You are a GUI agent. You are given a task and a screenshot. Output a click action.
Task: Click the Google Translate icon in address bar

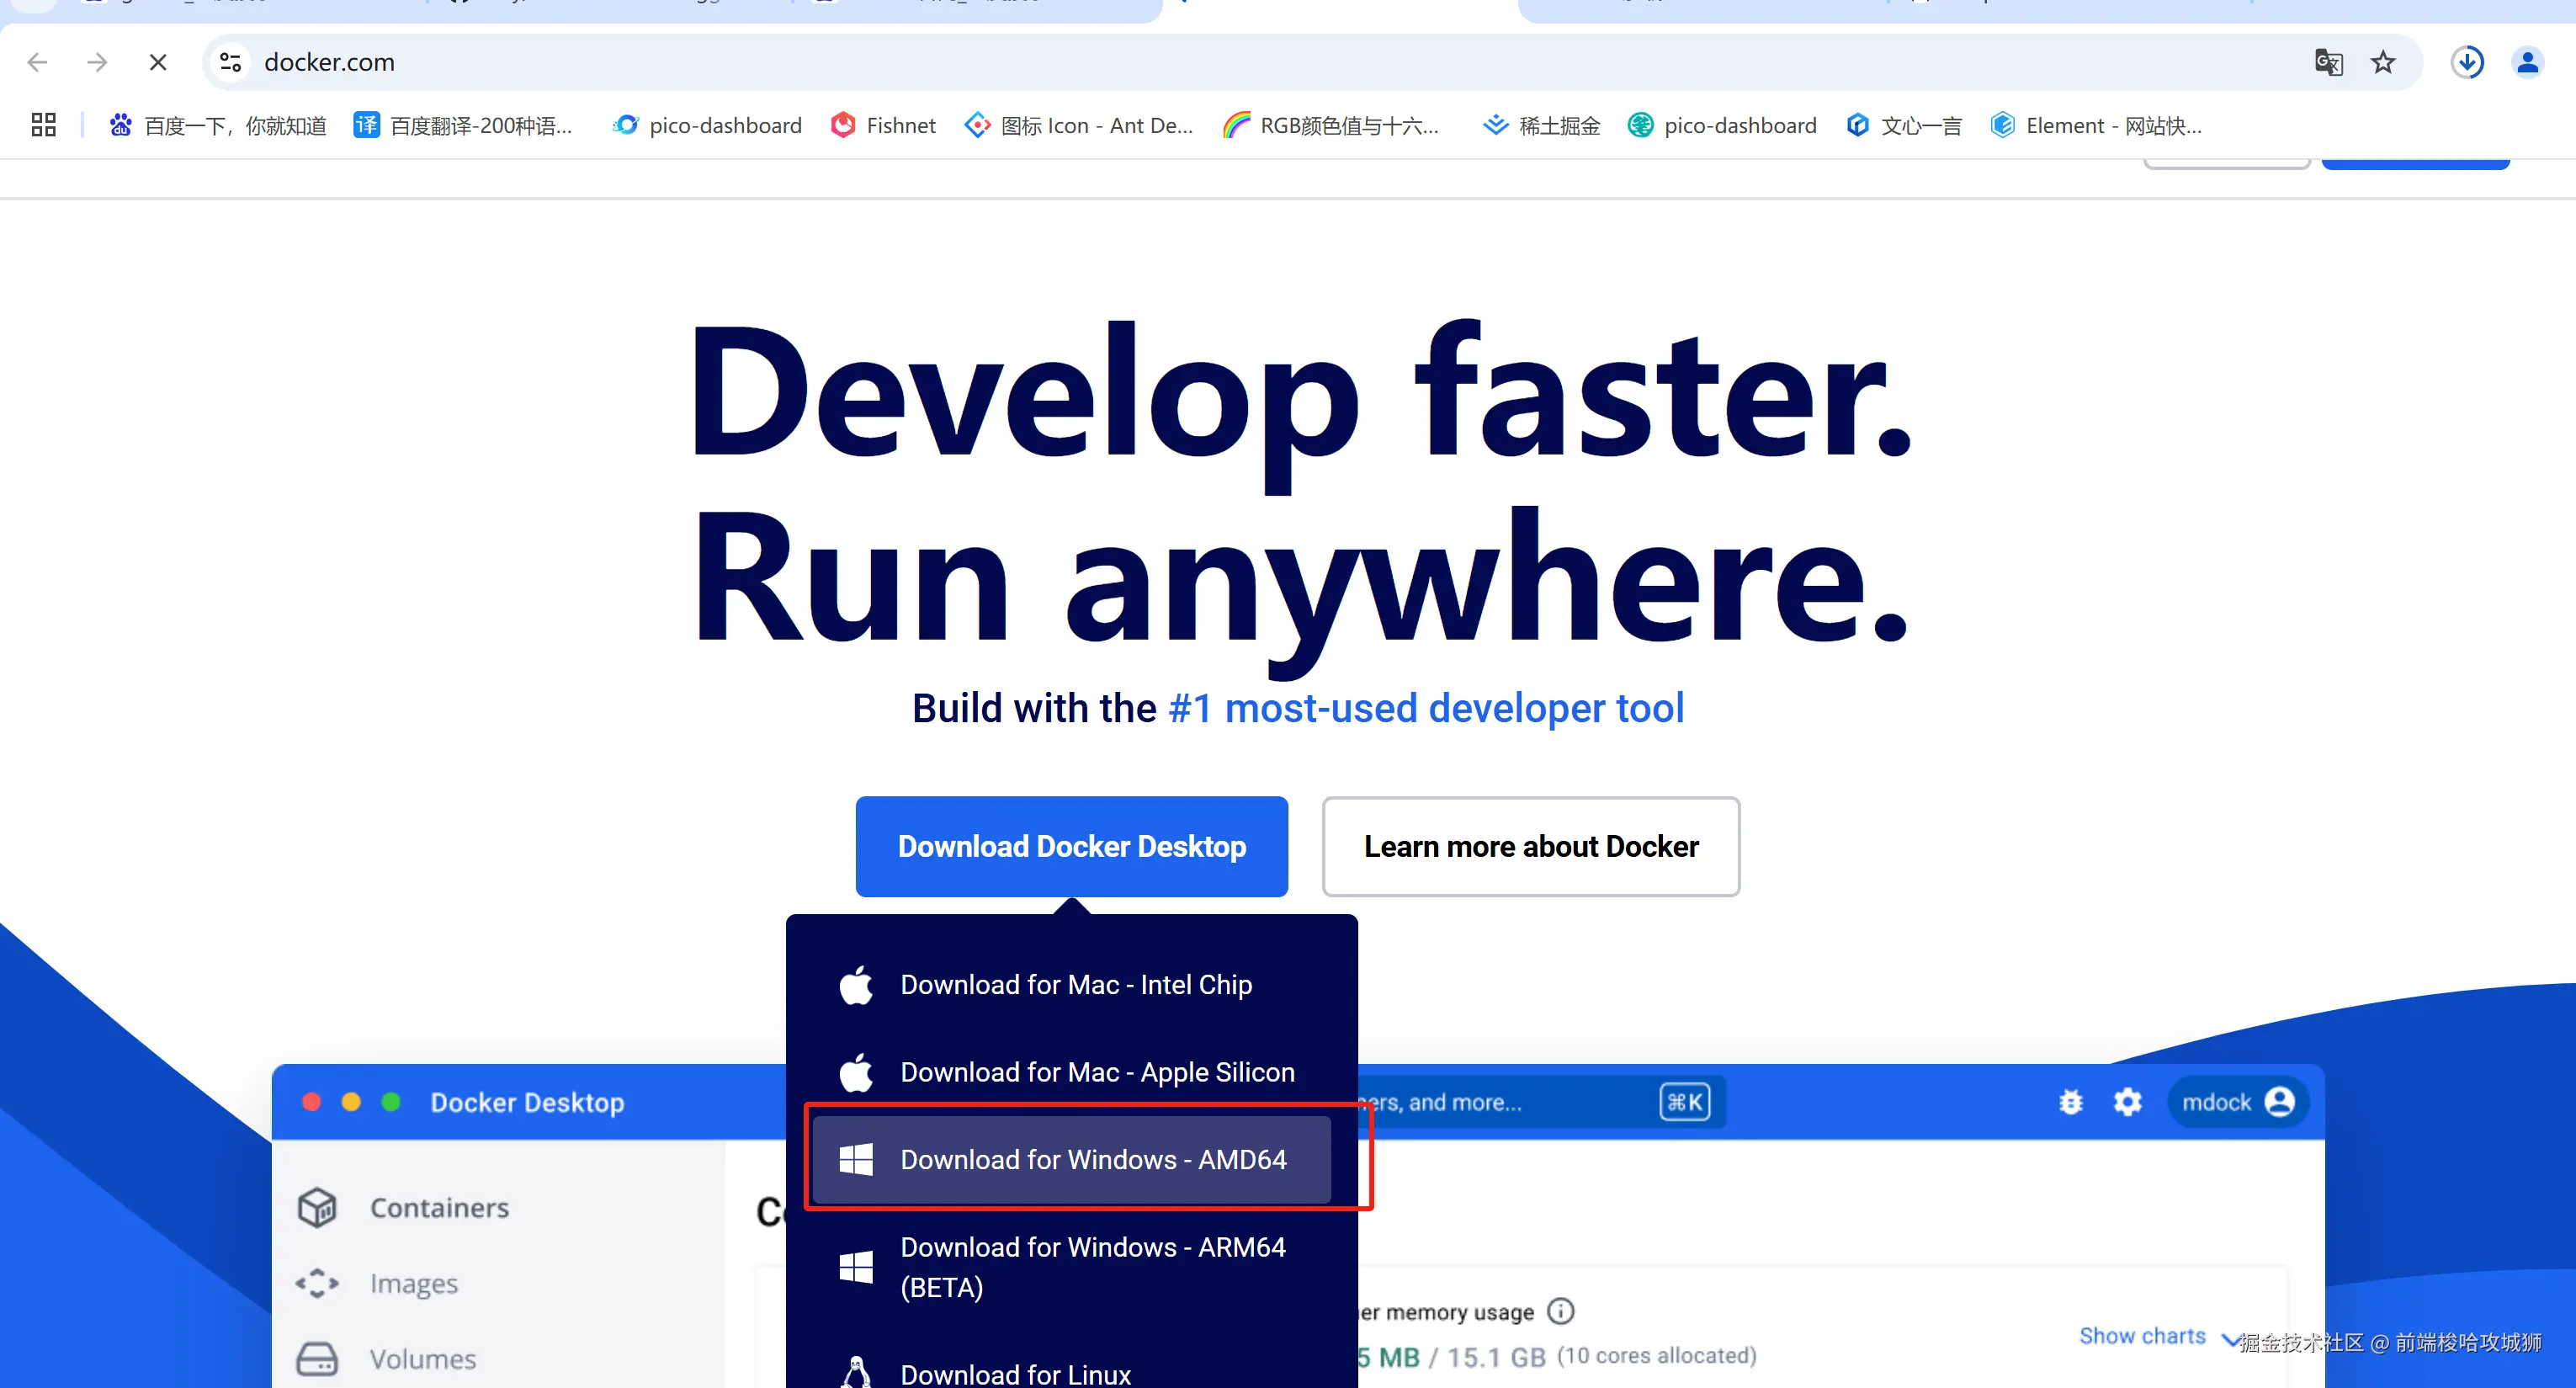2328,62
